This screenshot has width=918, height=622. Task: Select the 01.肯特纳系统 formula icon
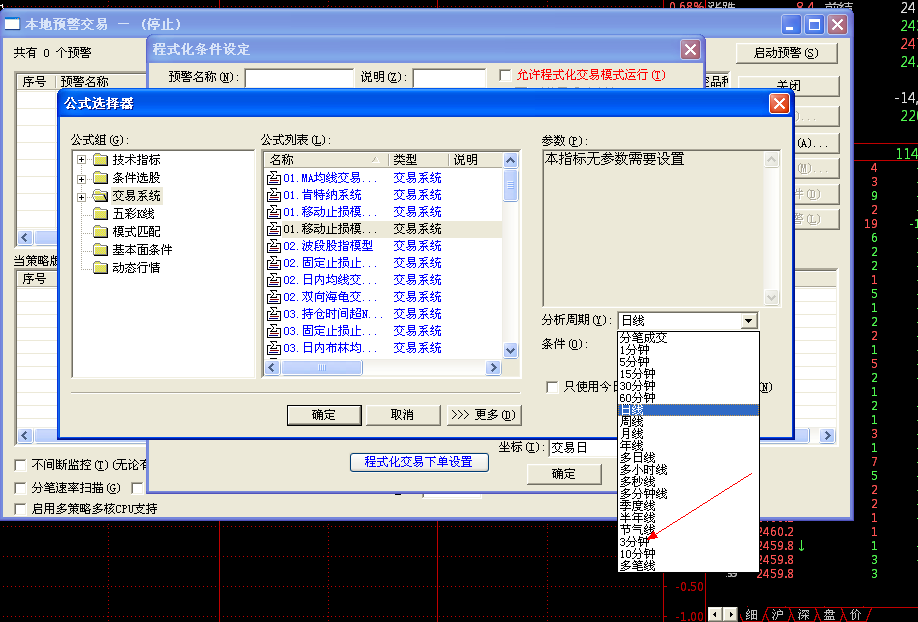[x=273, y=195]
